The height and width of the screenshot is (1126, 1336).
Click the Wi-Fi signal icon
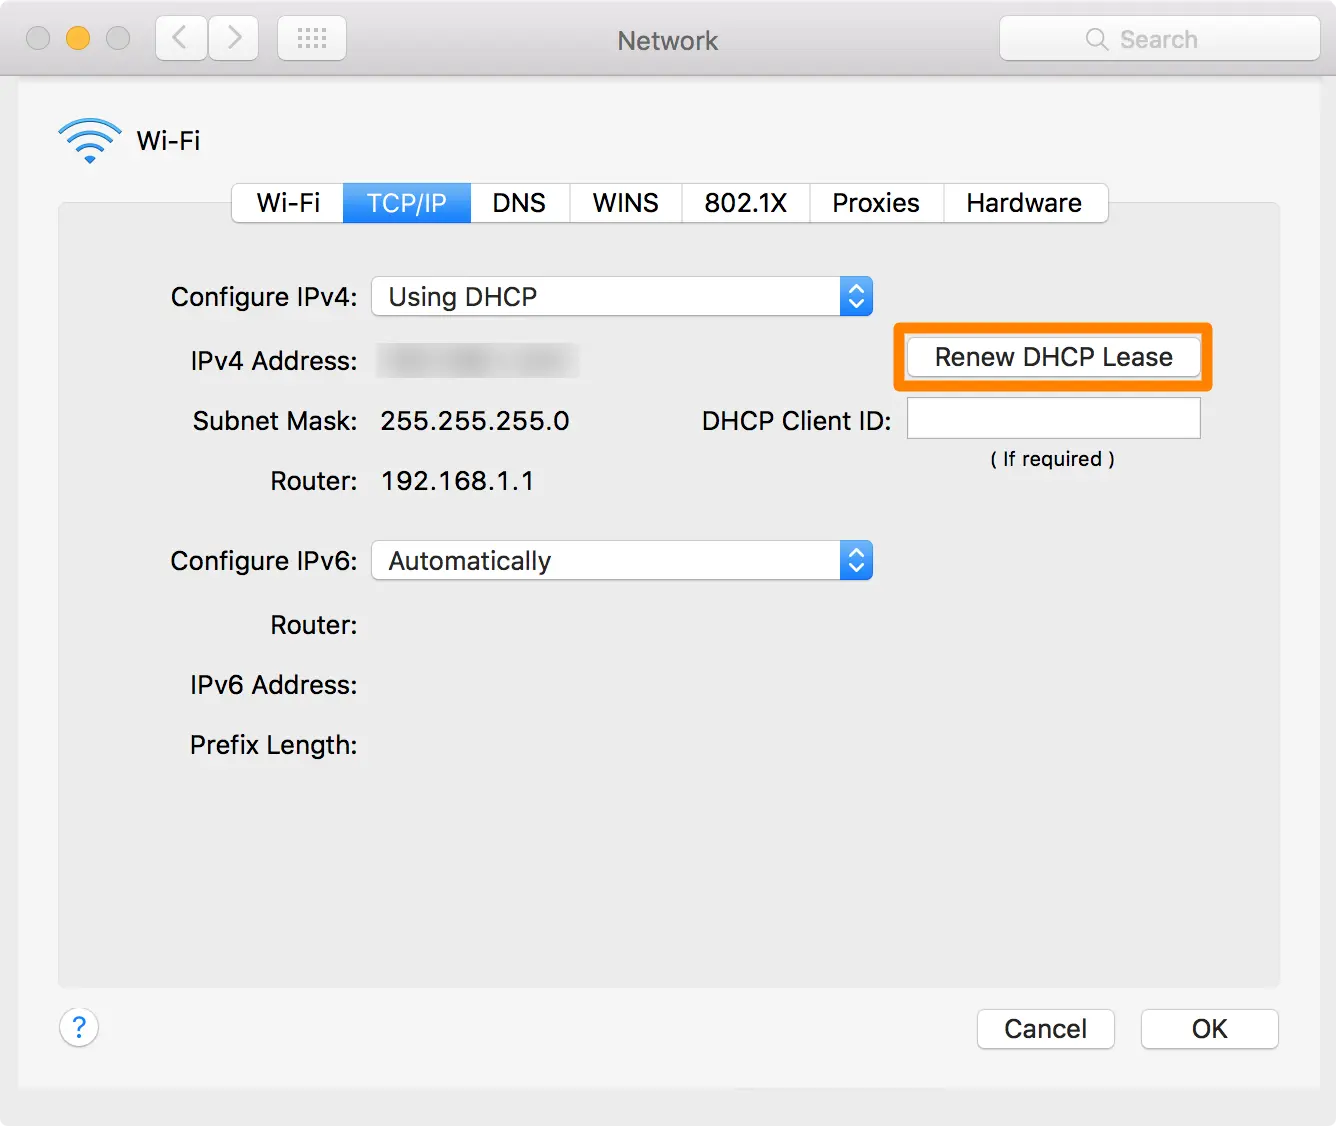[90, 141]
